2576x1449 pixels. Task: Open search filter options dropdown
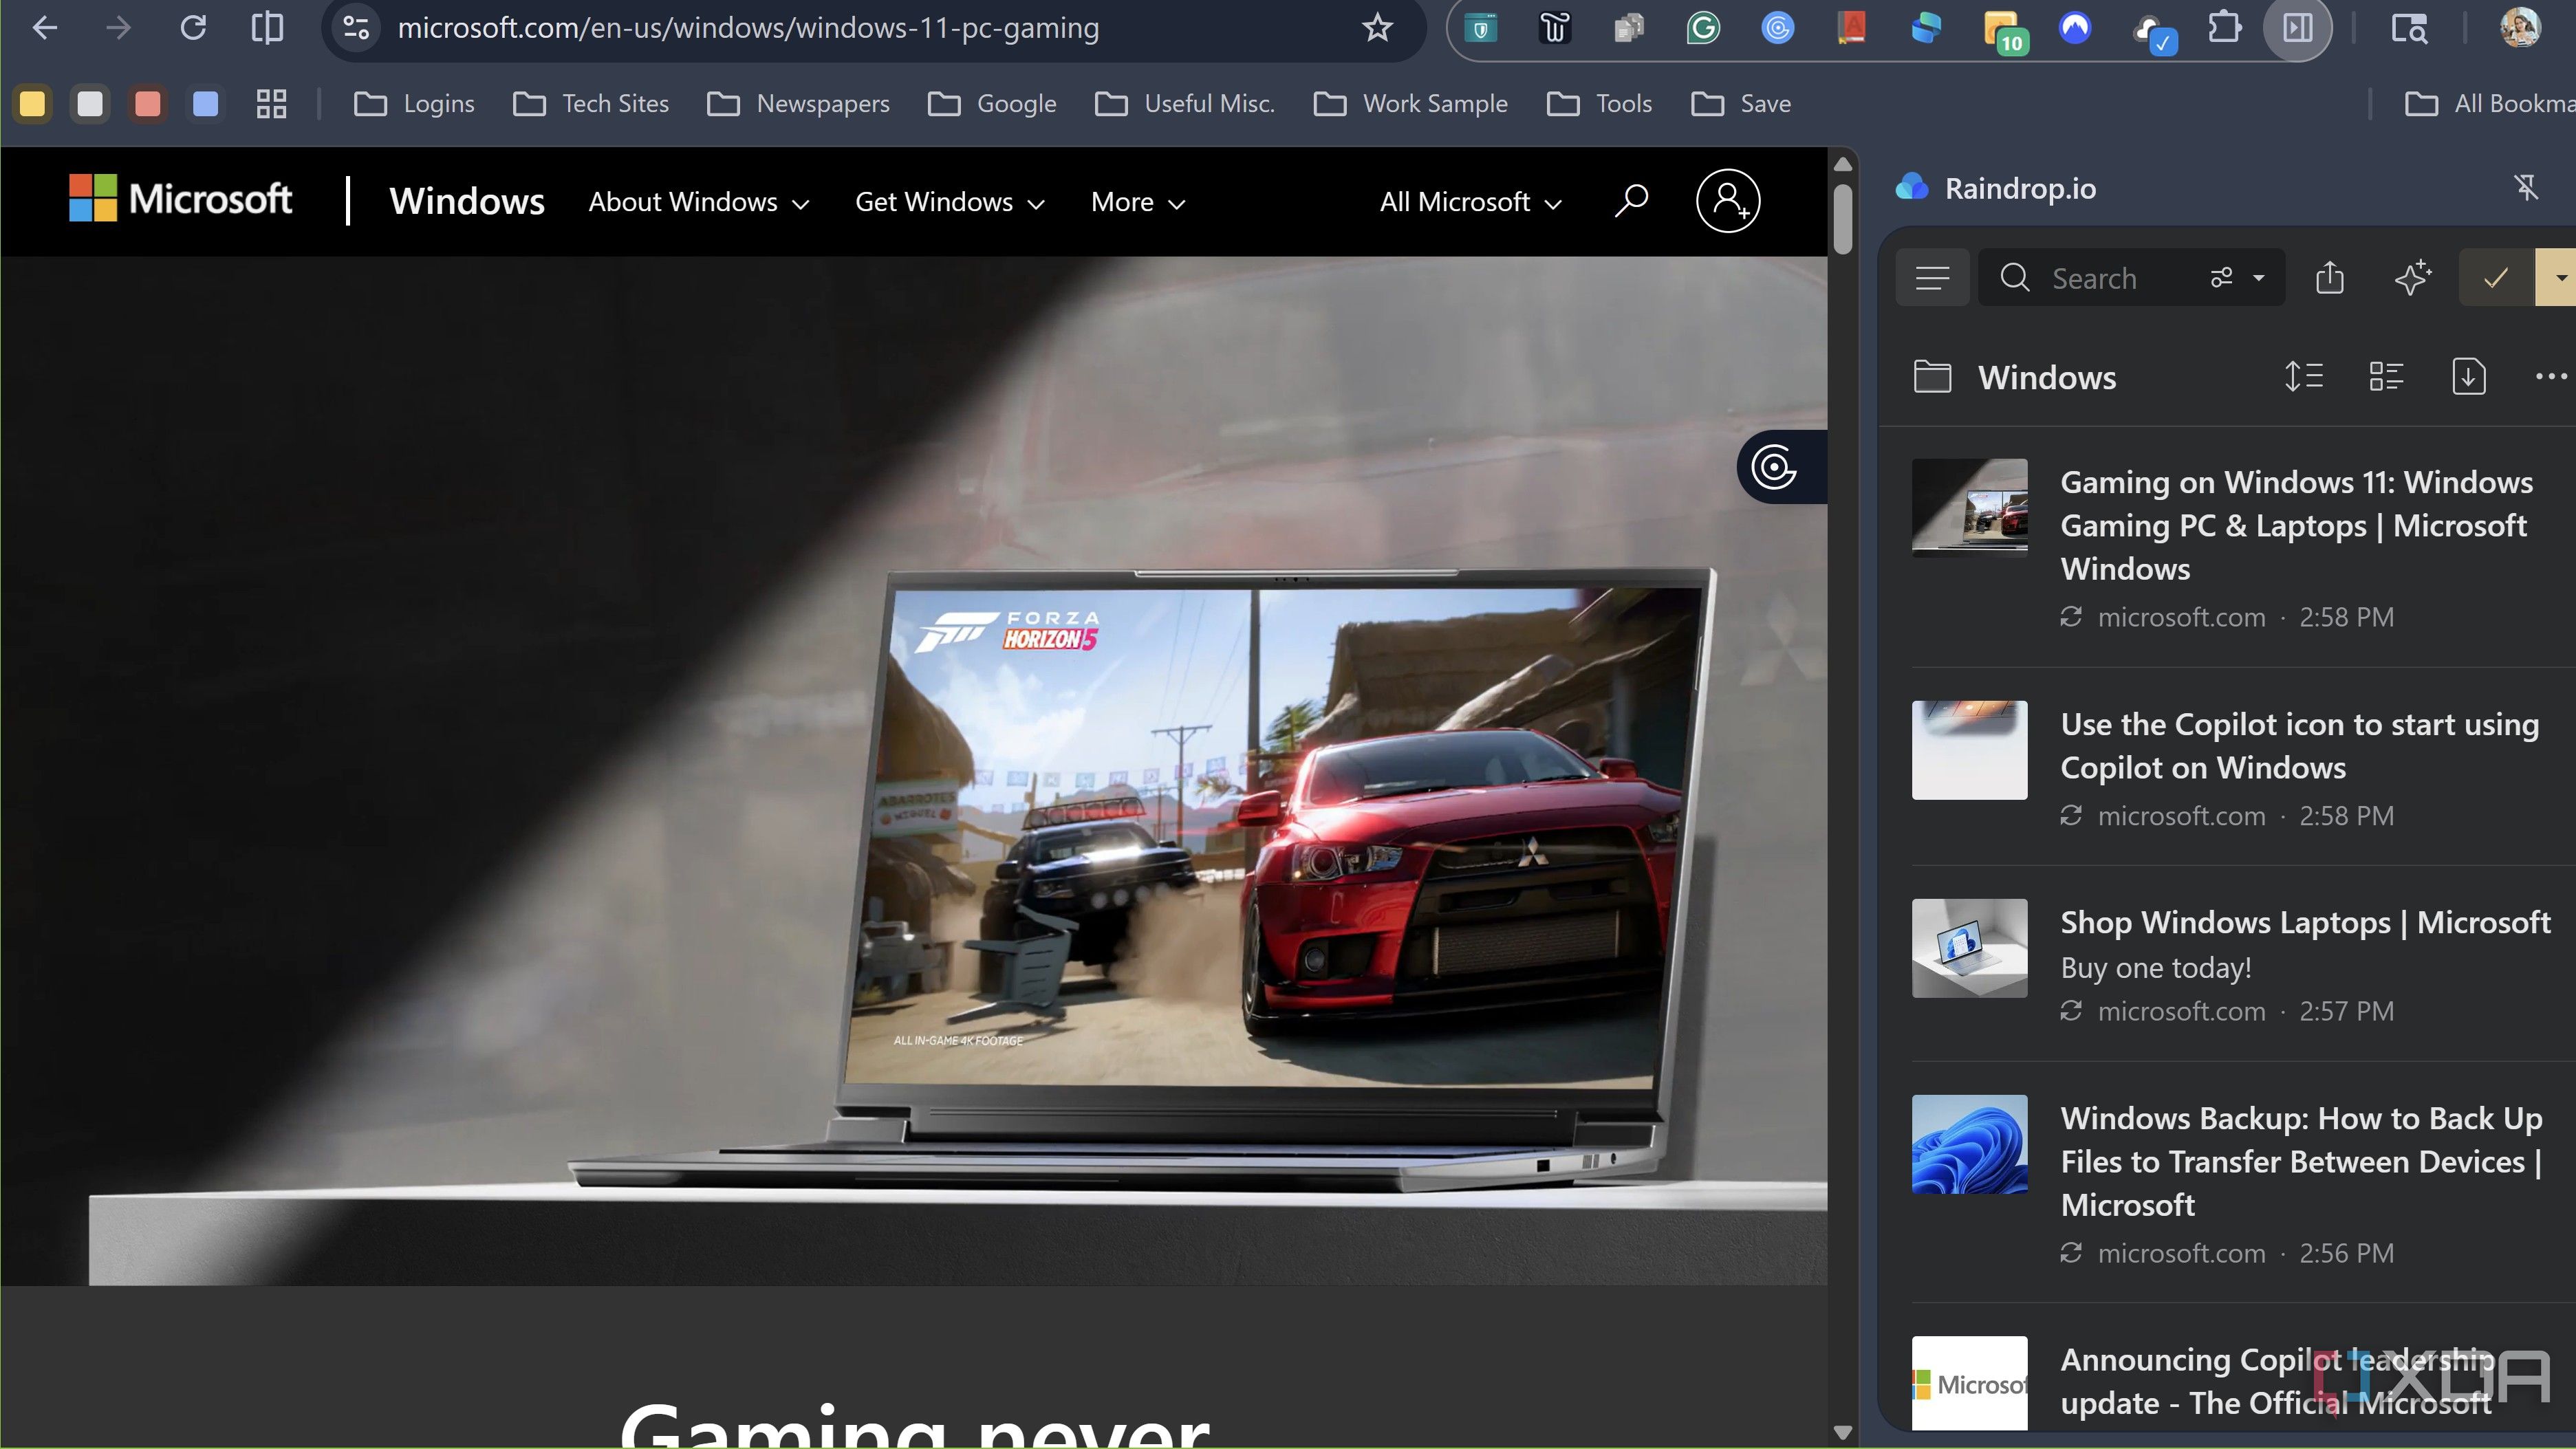2237,278
